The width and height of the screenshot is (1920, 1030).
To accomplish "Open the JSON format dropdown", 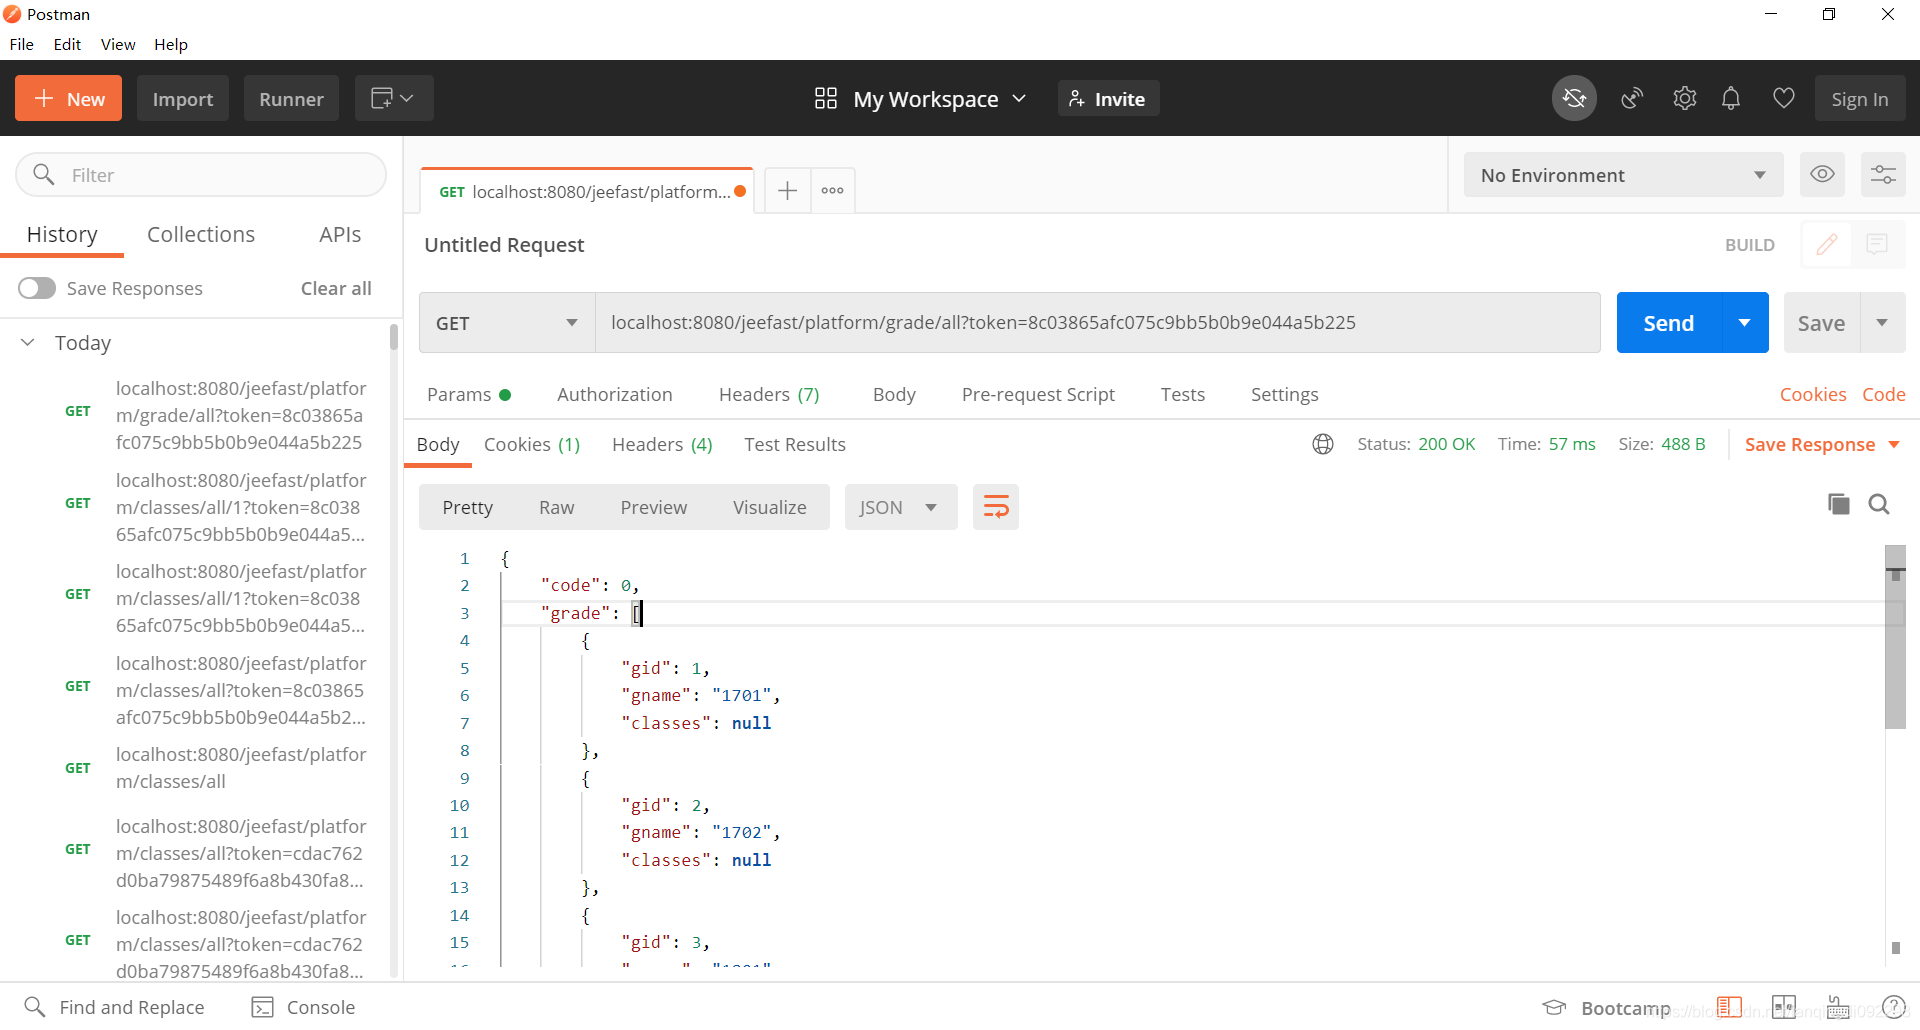I will (x=900, y=507).
